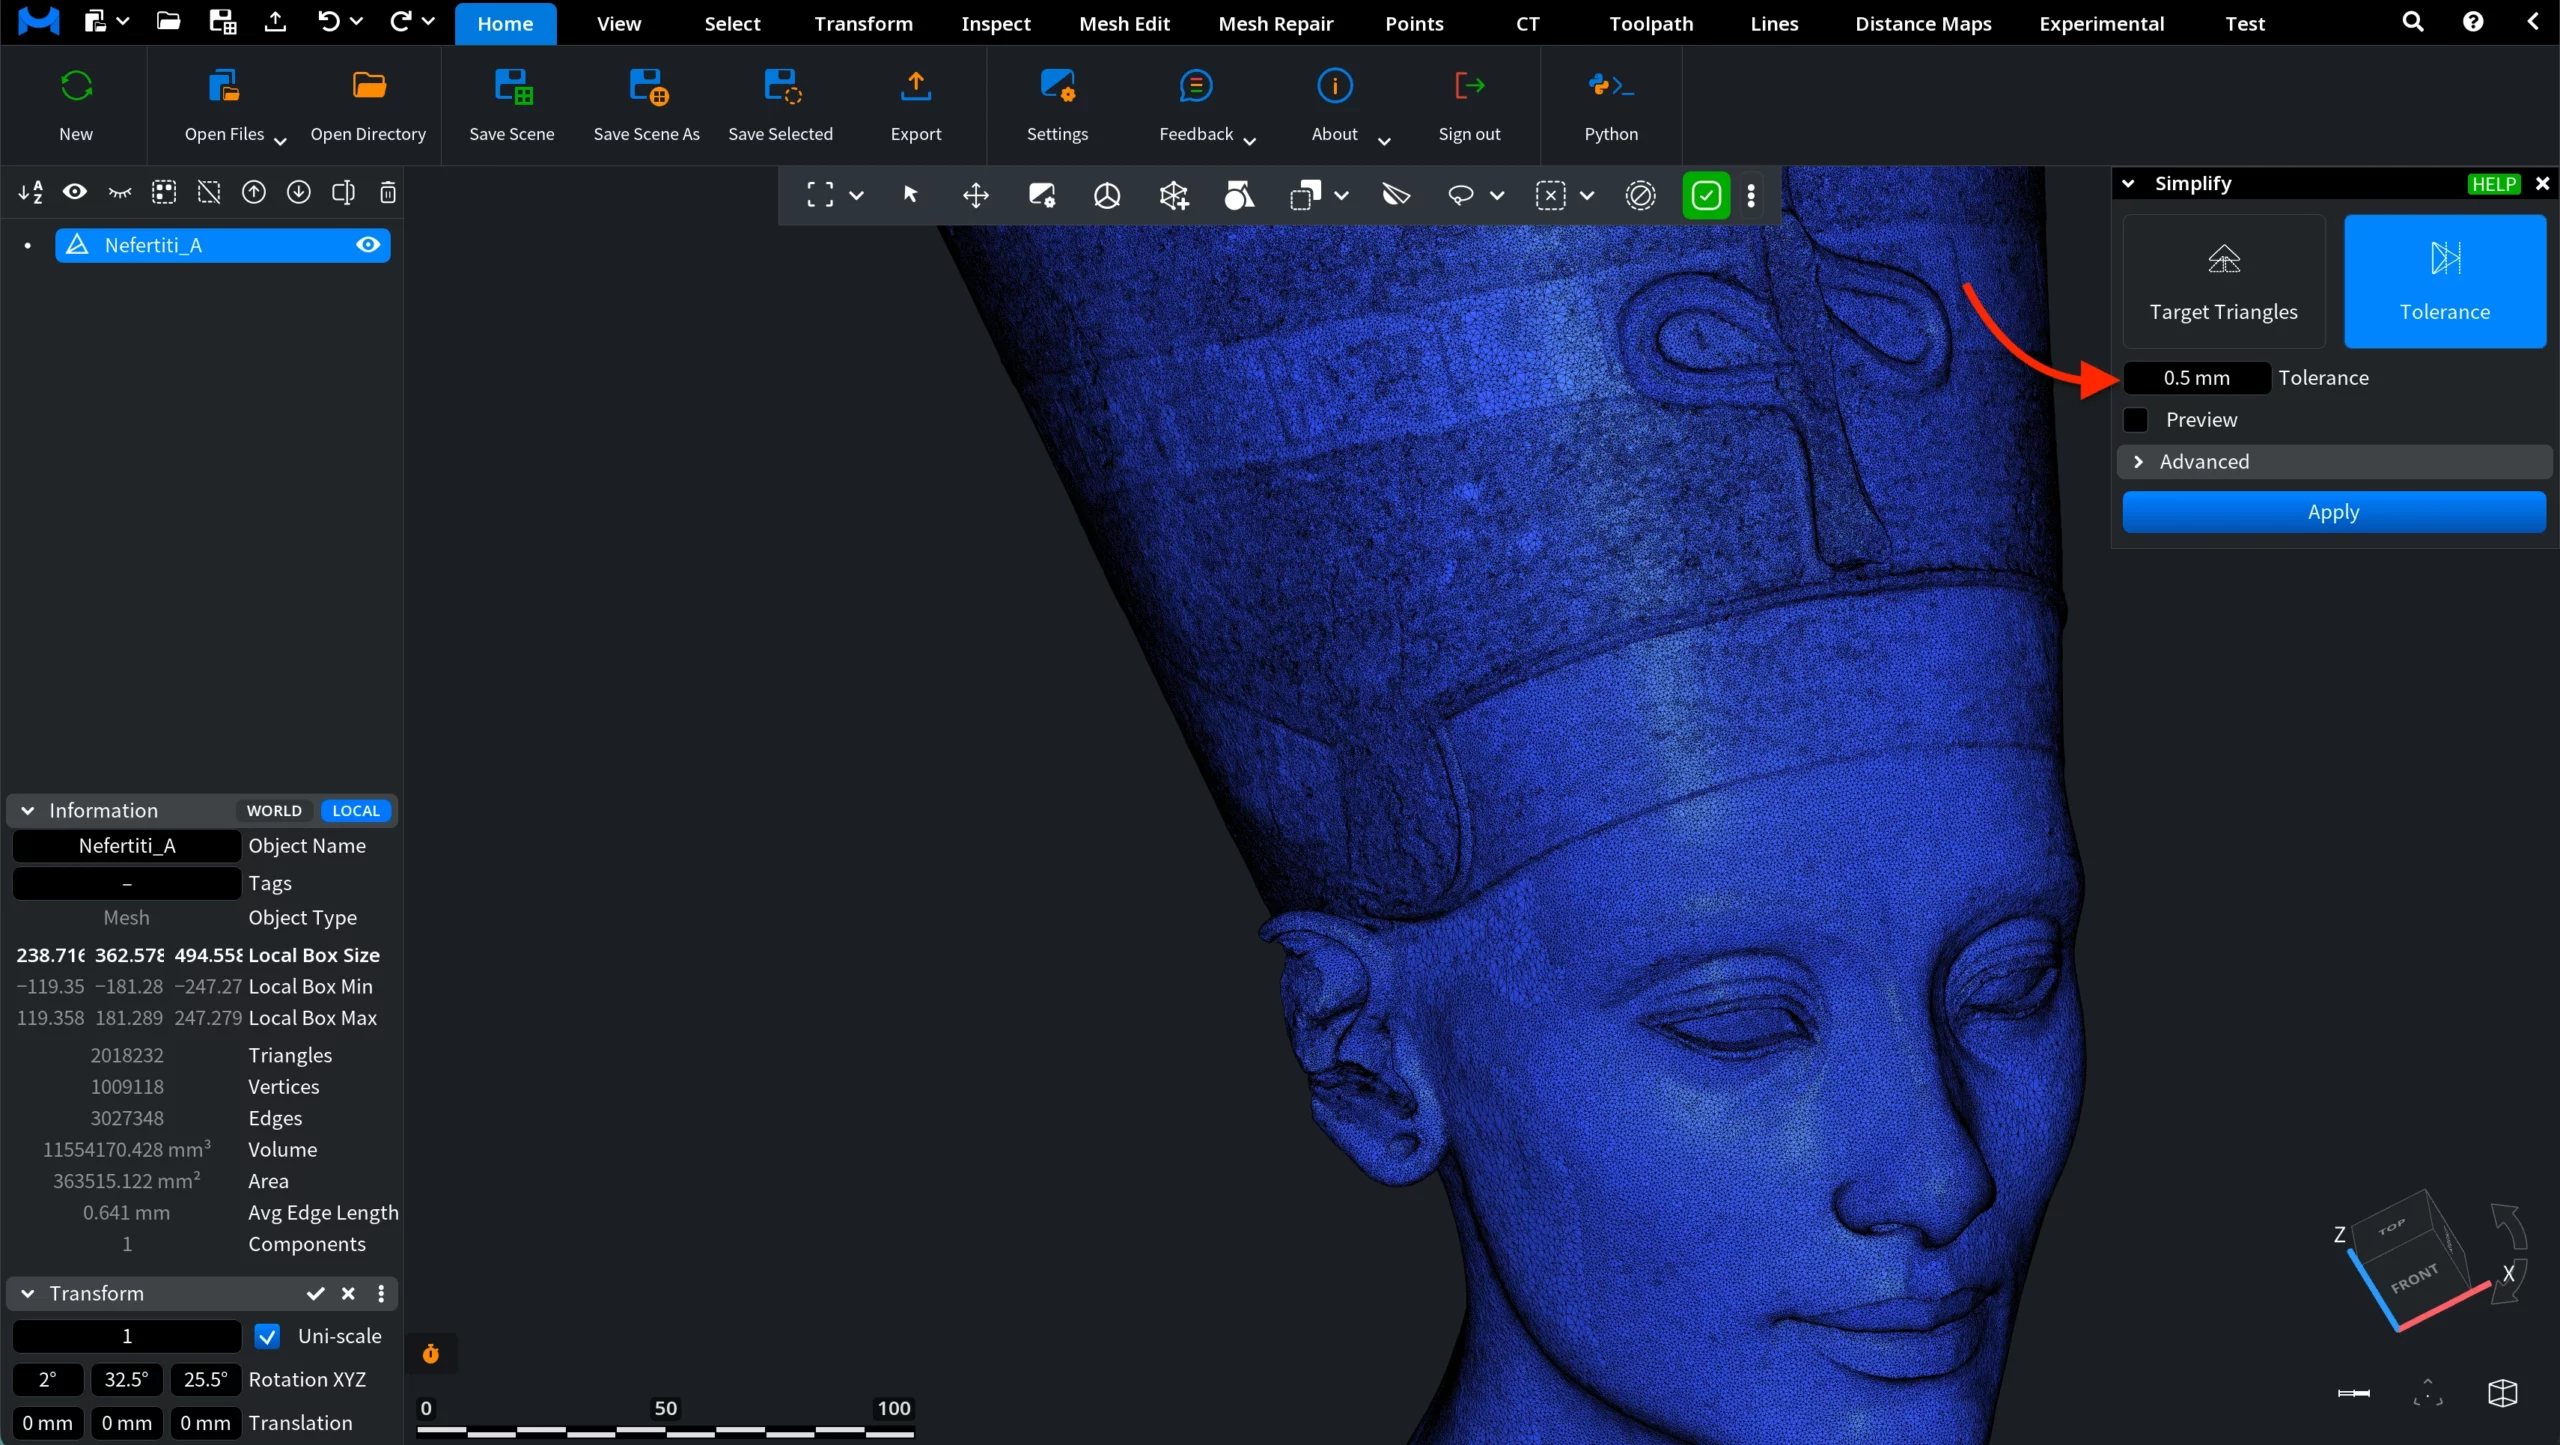Click the Apply button in Simplify
This screenshot has height=1445, width=2560.
[x=2334, y=512]
